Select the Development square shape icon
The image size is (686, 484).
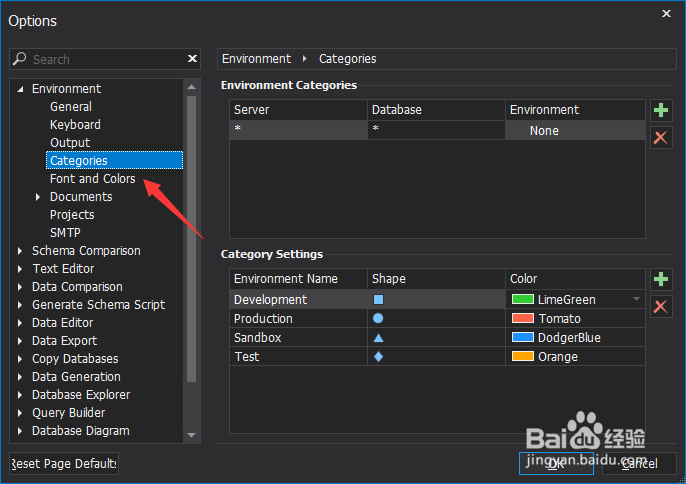(378, 299)
